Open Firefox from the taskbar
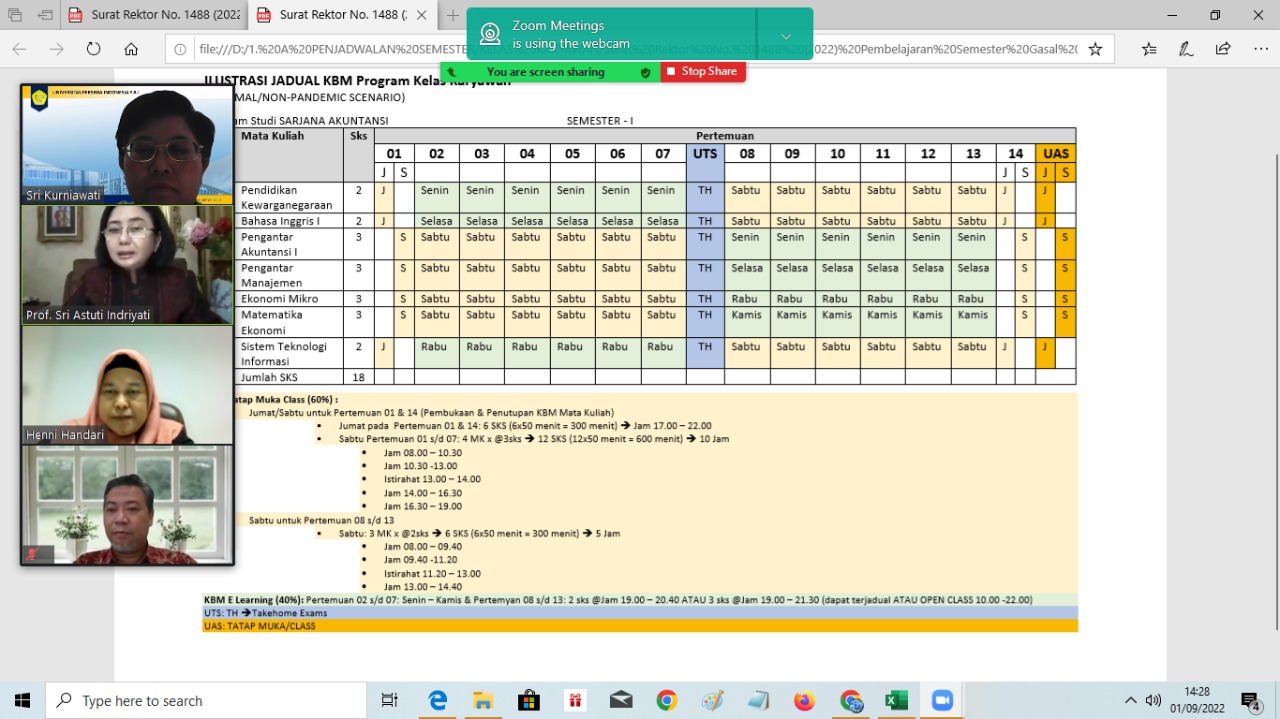Viewport: 1280px width, 719px height. point(804,700)
